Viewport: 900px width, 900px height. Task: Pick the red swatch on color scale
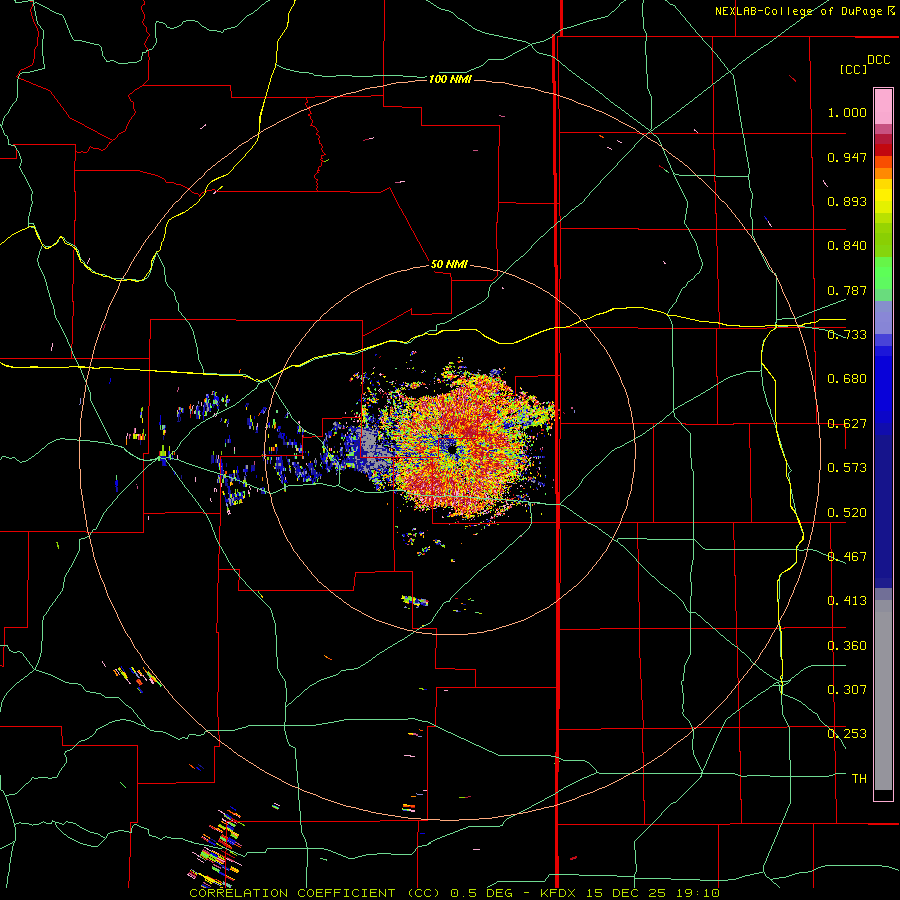click(883, 150)
